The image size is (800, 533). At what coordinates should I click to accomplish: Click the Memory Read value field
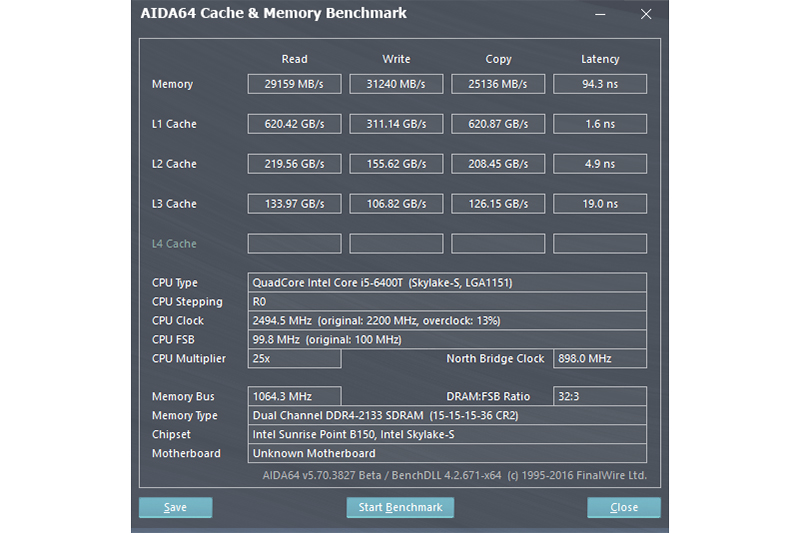(x=294, y=84)
